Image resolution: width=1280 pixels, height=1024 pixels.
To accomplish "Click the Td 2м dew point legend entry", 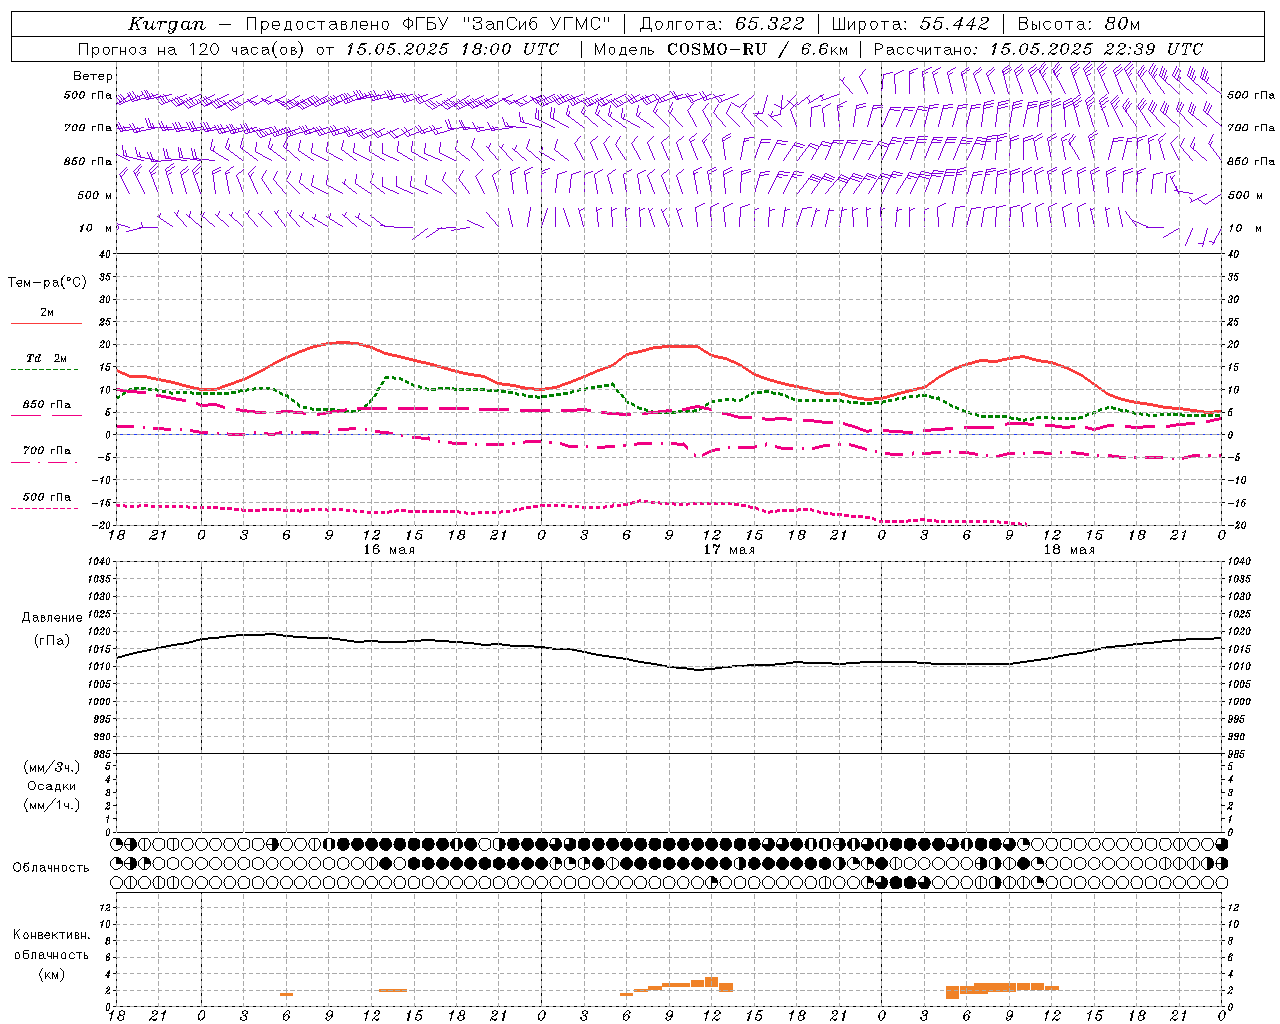I will coord(47,358).
